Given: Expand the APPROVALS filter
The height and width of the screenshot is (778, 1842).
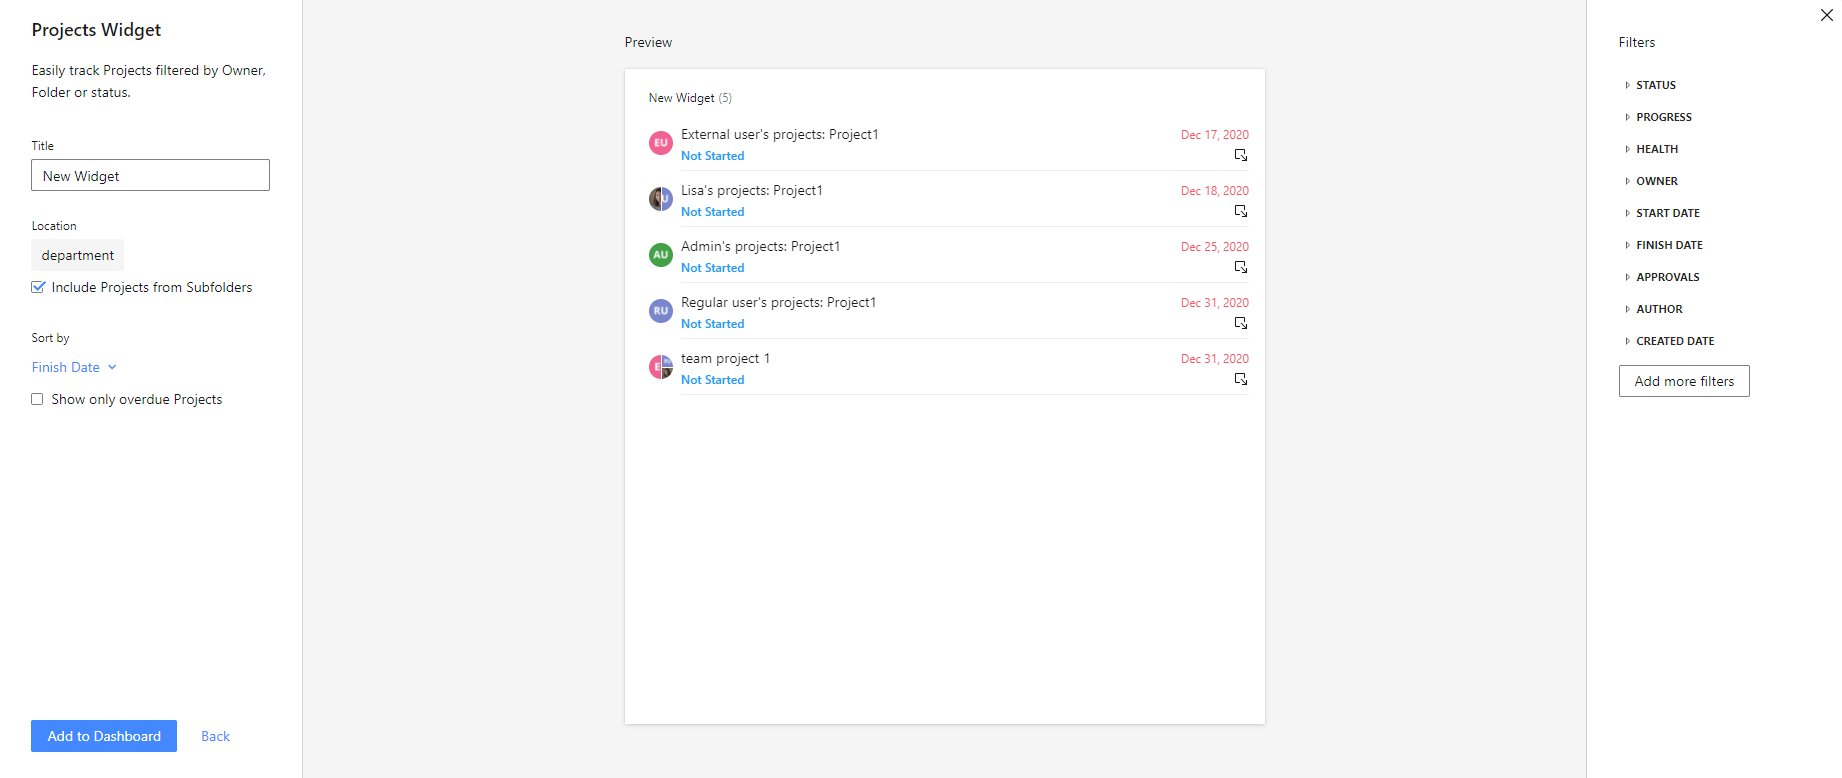Looking at the screenshot, I should (x=1667, y=277).
